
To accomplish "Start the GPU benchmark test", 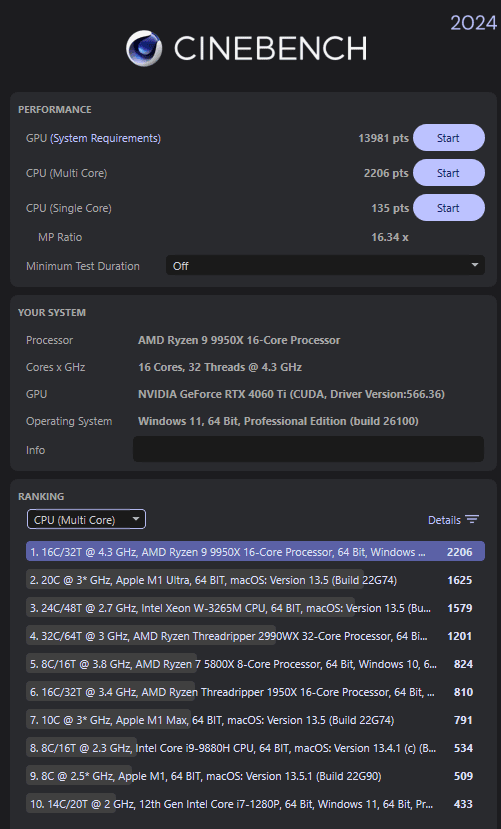I will point(449,138).
